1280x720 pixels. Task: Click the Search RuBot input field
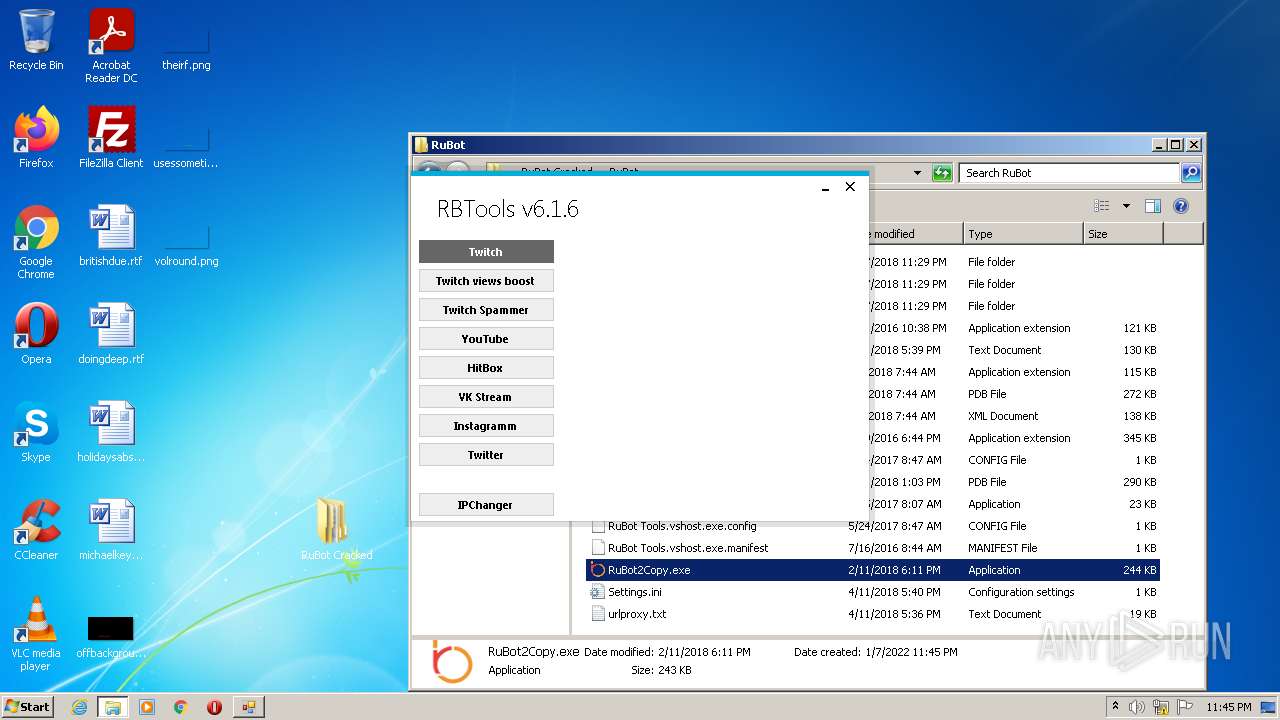click(1069, 173)
